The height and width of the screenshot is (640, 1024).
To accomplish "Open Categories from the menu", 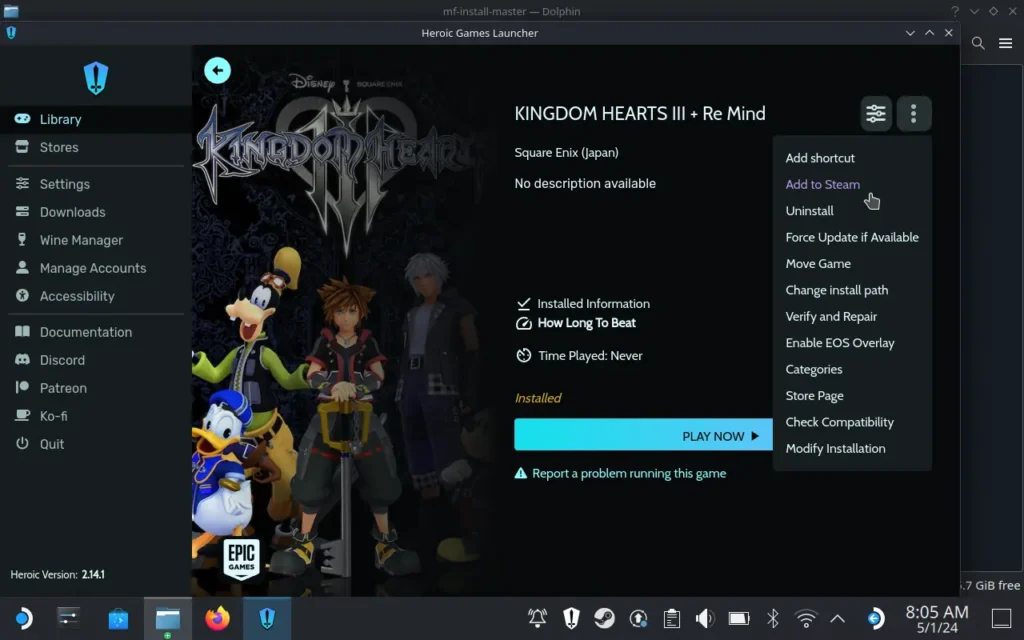I will [852, 370].
